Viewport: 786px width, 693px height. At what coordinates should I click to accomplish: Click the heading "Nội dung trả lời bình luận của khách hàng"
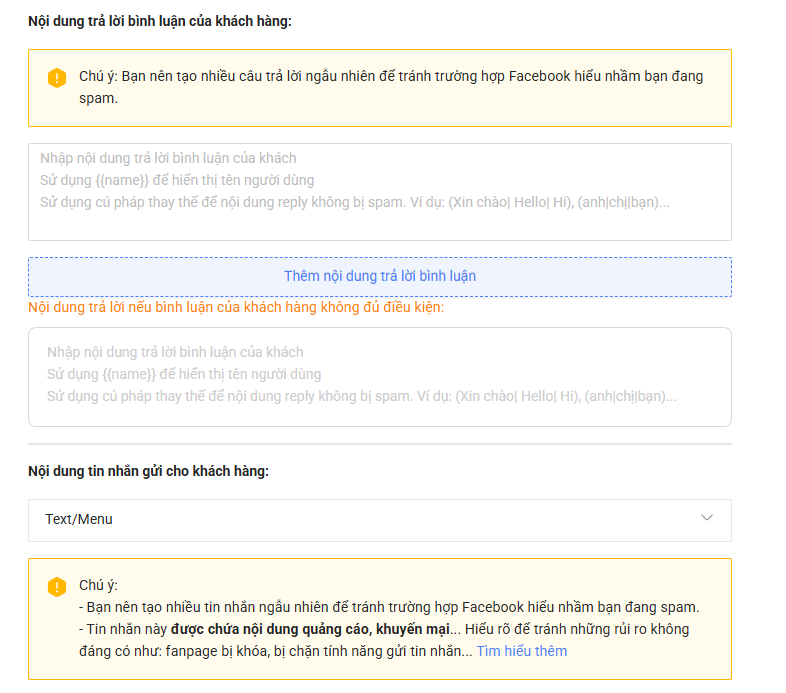(160, 21)
